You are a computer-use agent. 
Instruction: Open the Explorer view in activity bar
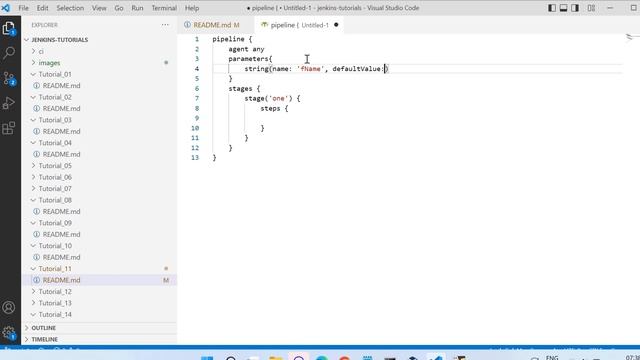pyautogui.click(x=9, y=29)
